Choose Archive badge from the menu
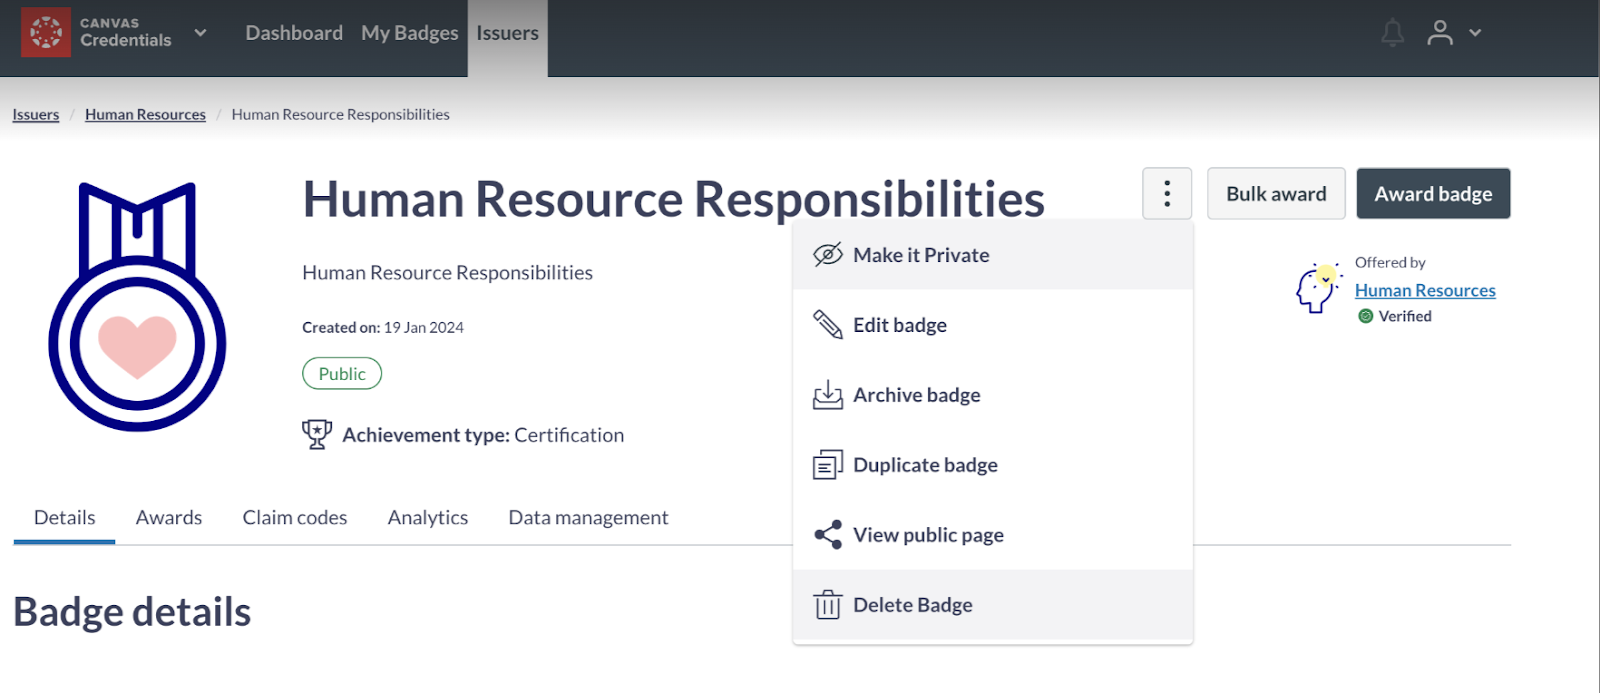Viewport: 1600px width, 693px height. tap(993, 395)
